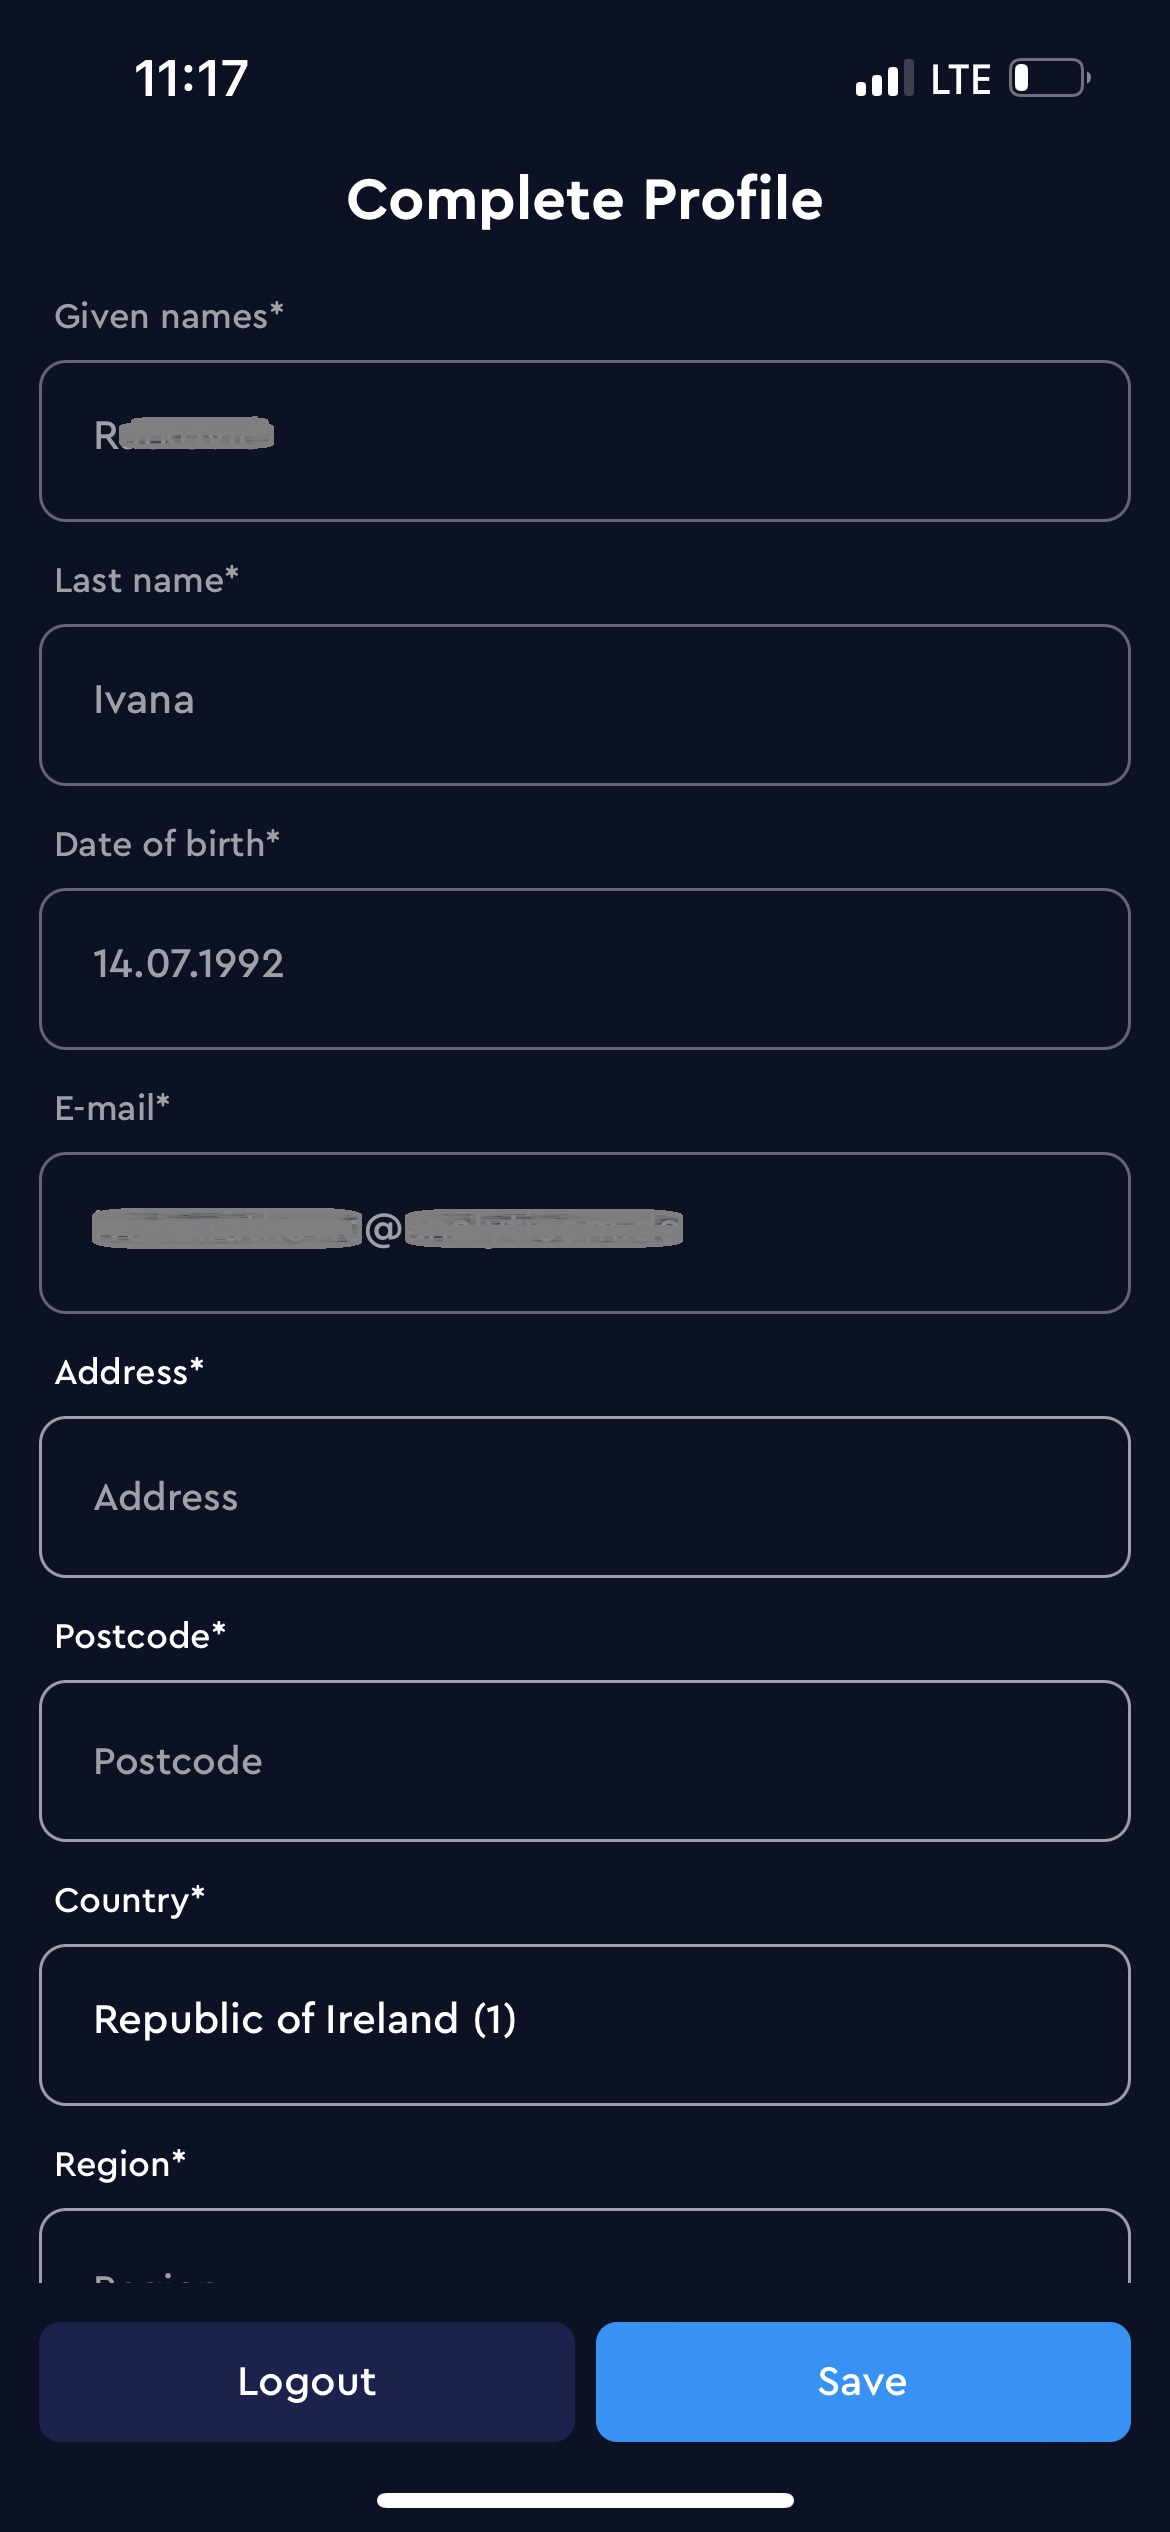The width and height of the screenshot is (1170, 2532).
Task: Click the Last name field containing Ivana
Action: (585, 705)
